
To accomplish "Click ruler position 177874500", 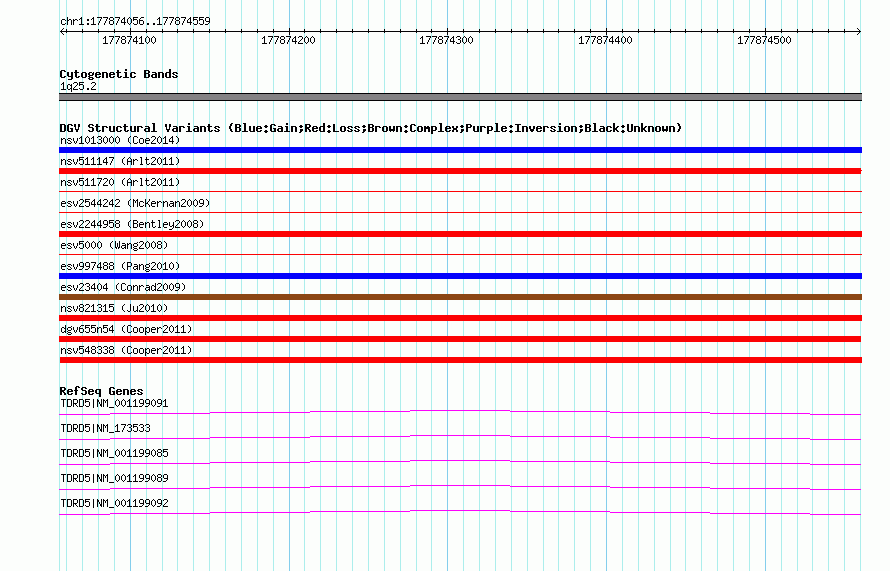I will (x=764, y=40).
